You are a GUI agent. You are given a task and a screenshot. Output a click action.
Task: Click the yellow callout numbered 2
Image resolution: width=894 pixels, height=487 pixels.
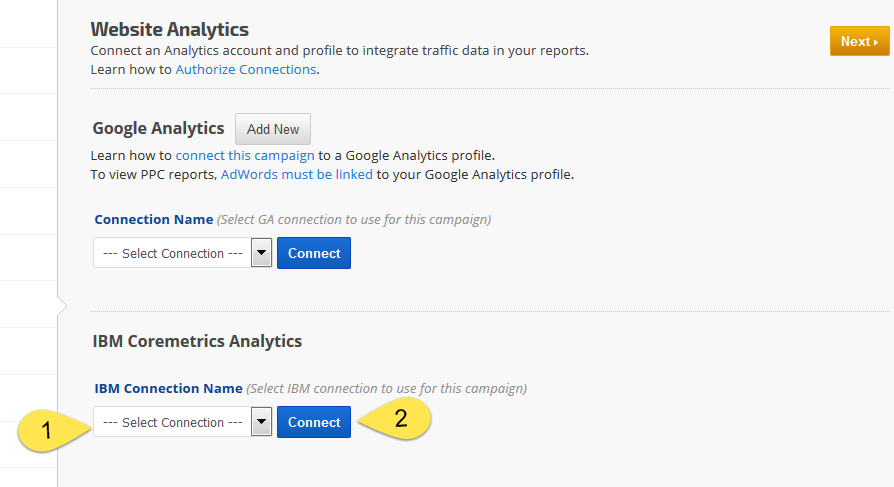(x=398, y=419)
